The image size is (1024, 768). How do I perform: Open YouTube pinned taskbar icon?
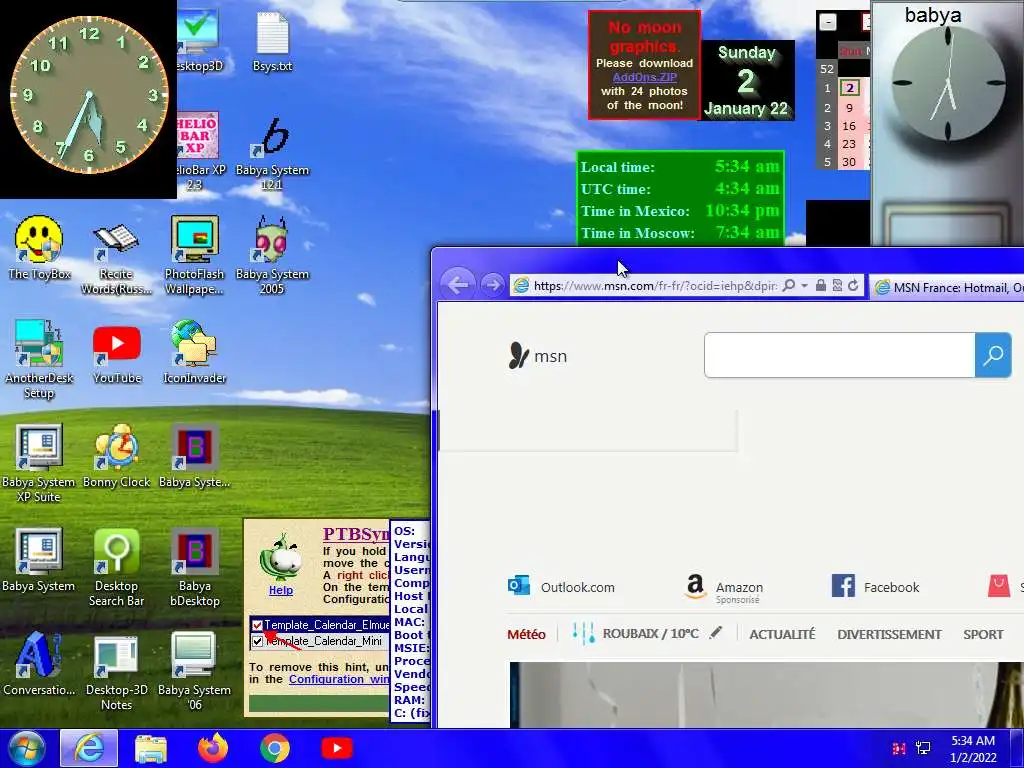pos(337,748)
